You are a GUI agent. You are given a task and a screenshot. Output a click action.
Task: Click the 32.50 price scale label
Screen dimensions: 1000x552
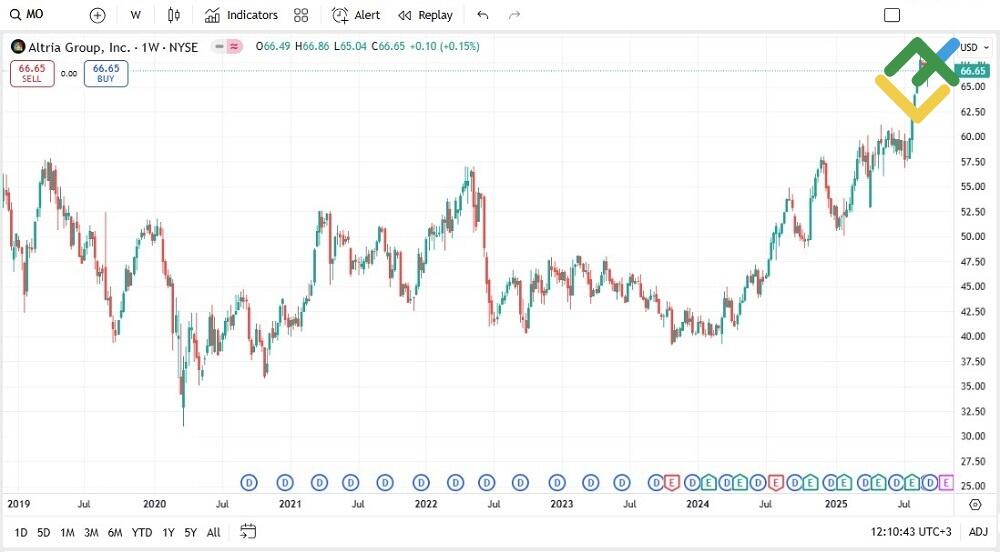tap(973, 411)
